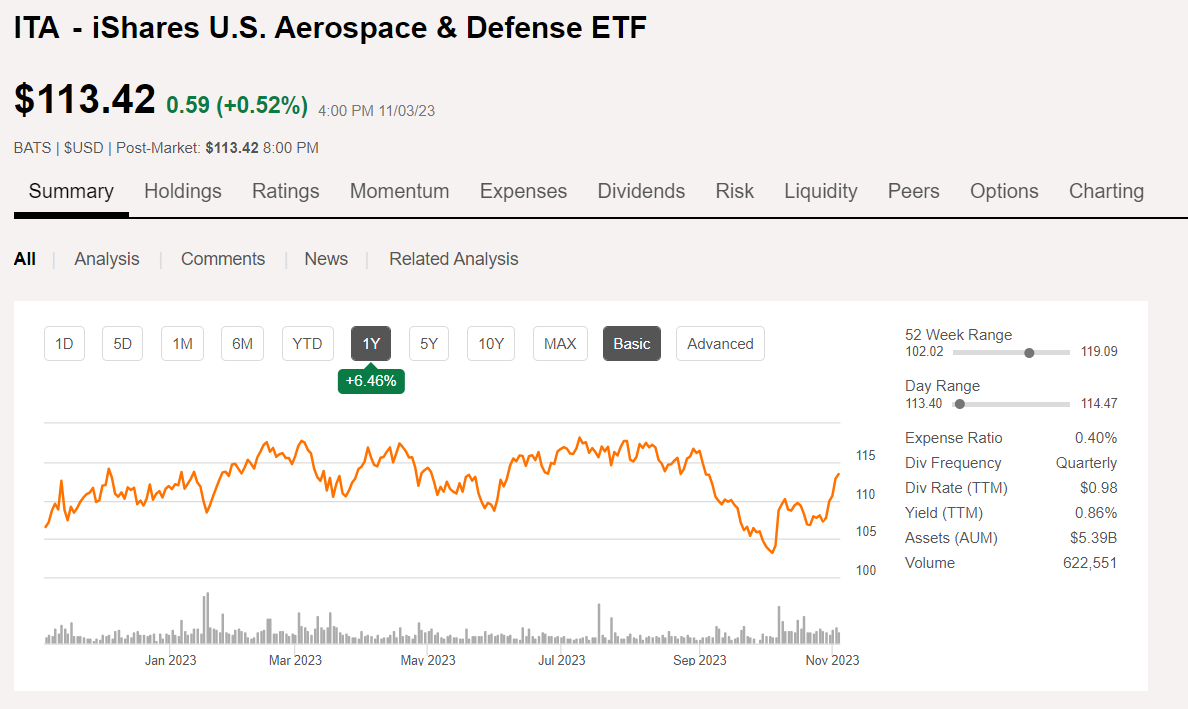Filter content by News
The height and width of the screenshot is (709, 1188).
click(x=326, y=259)
